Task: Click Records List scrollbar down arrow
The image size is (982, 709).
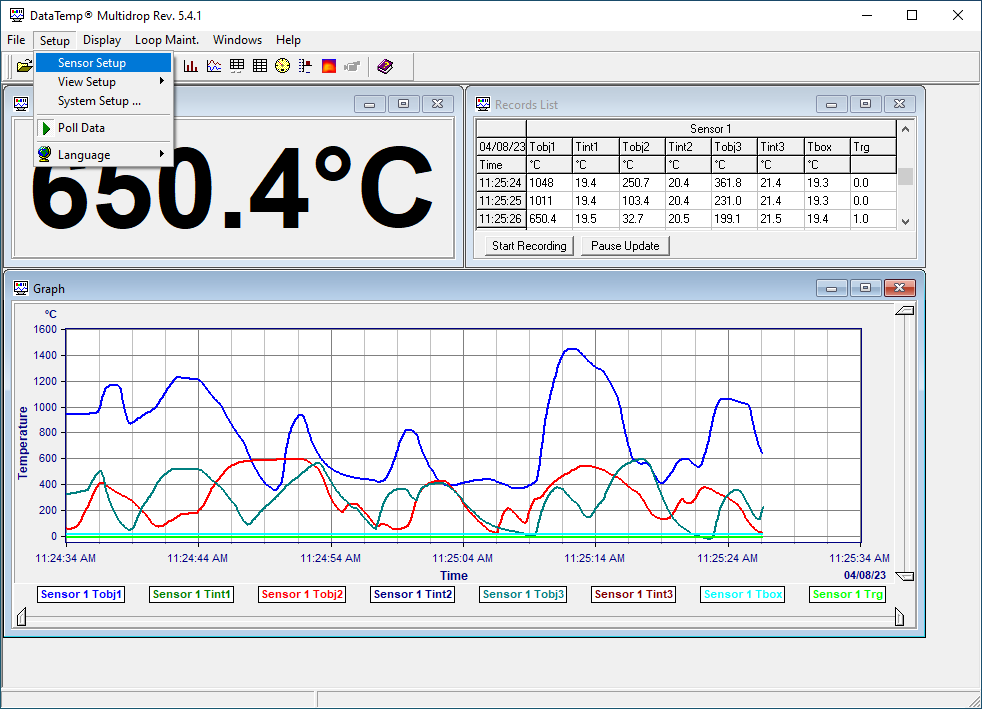Action: (x=905, y=221)
